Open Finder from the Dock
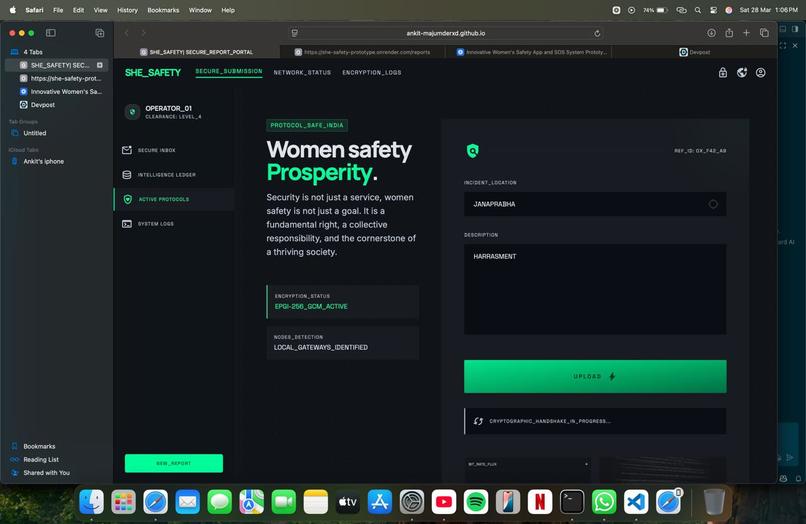 [91, 501]
